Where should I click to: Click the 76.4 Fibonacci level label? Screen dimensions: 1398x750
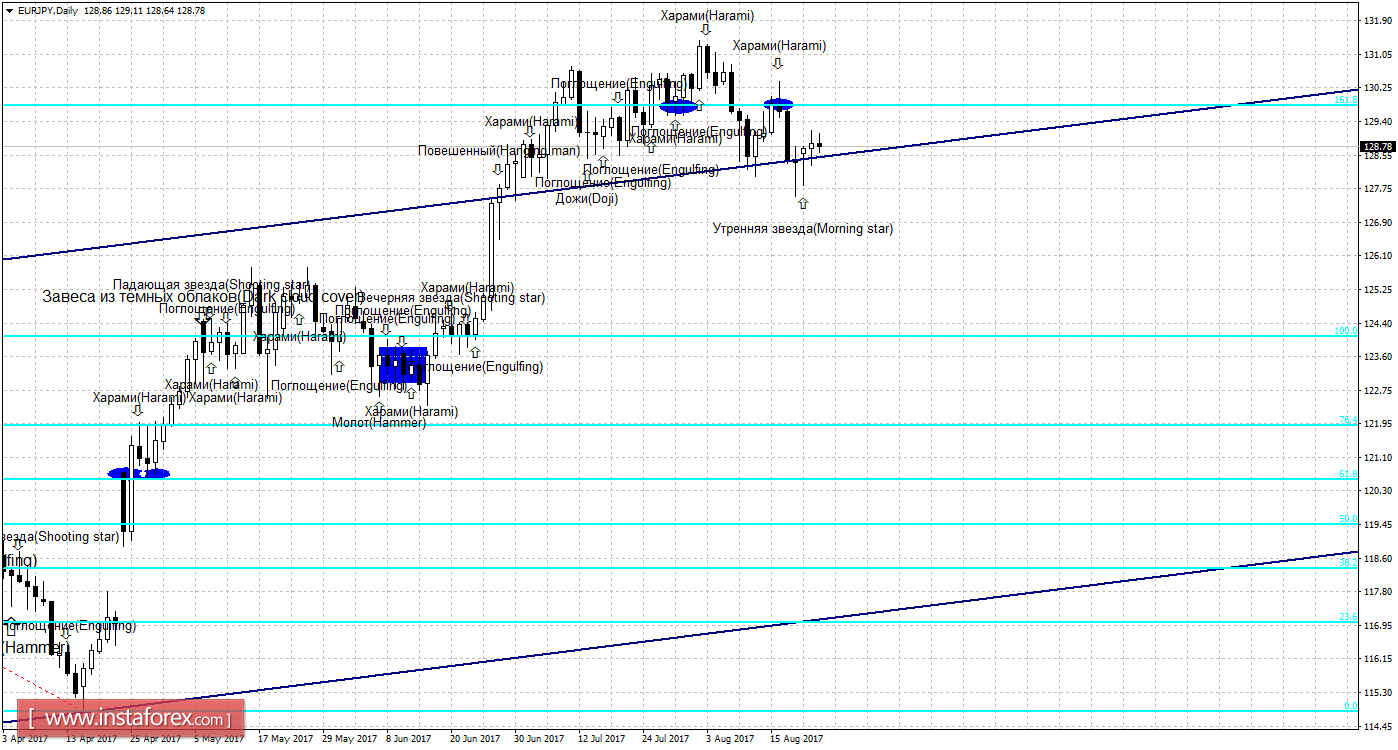1348,419
